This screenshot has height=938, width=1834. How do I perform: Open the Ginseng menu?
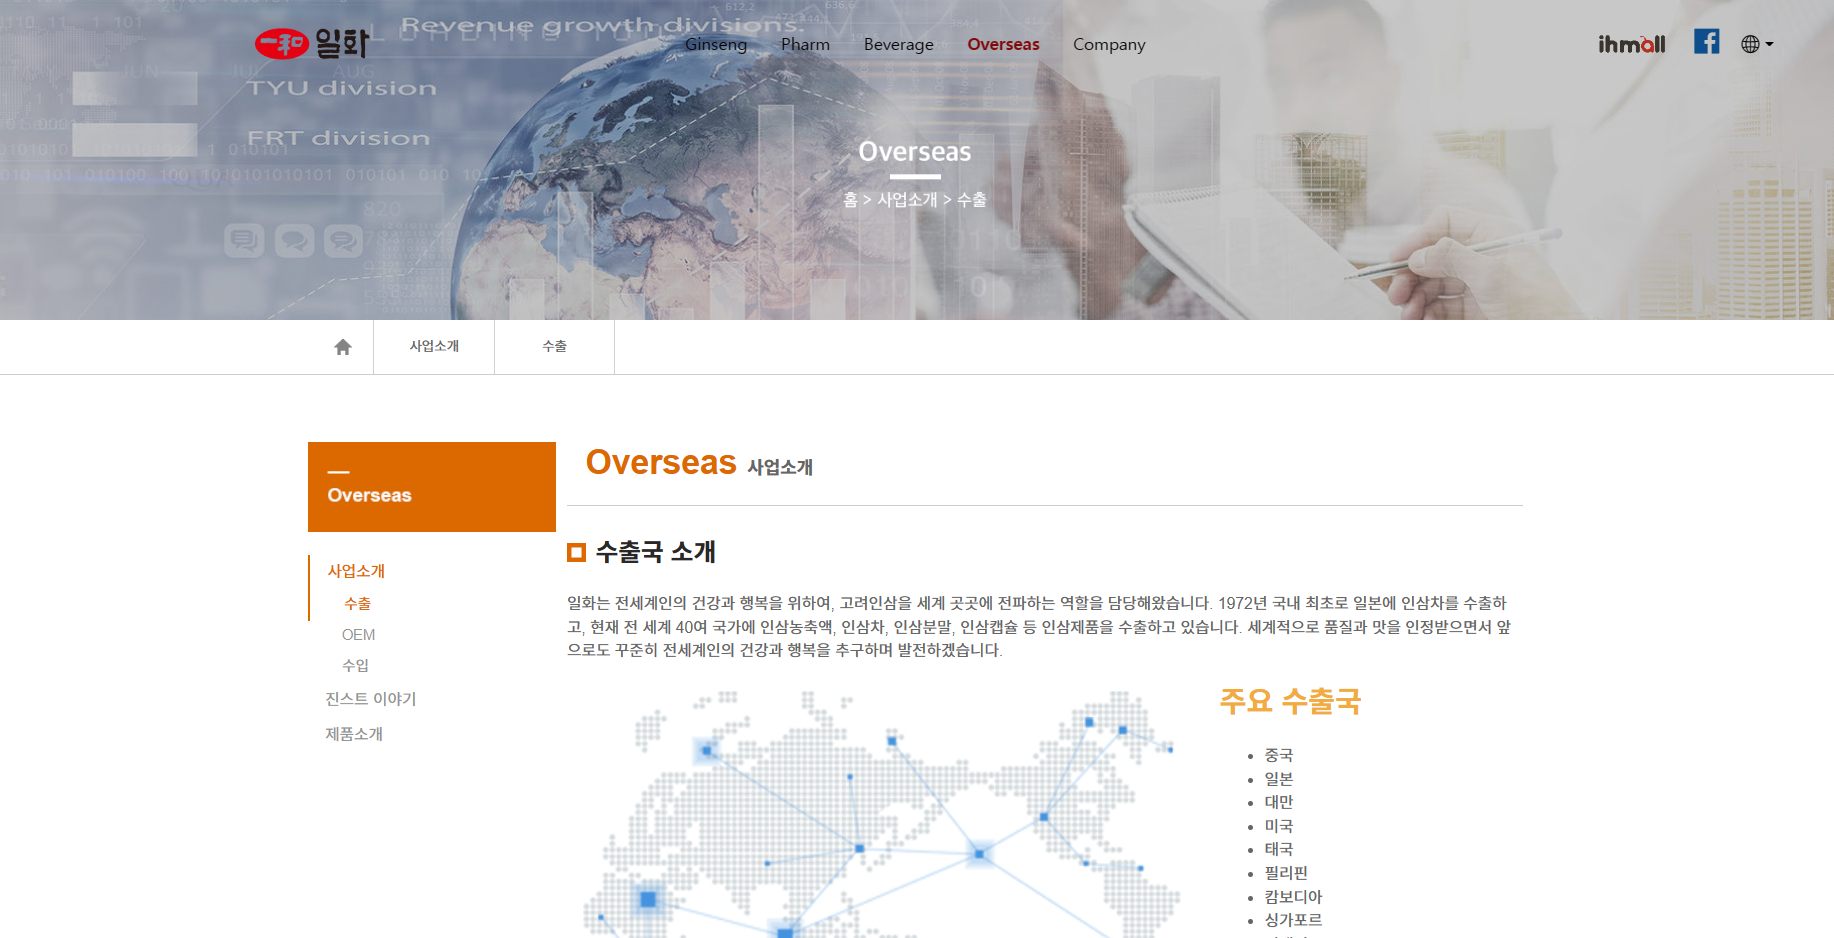[x=716, y=44]
